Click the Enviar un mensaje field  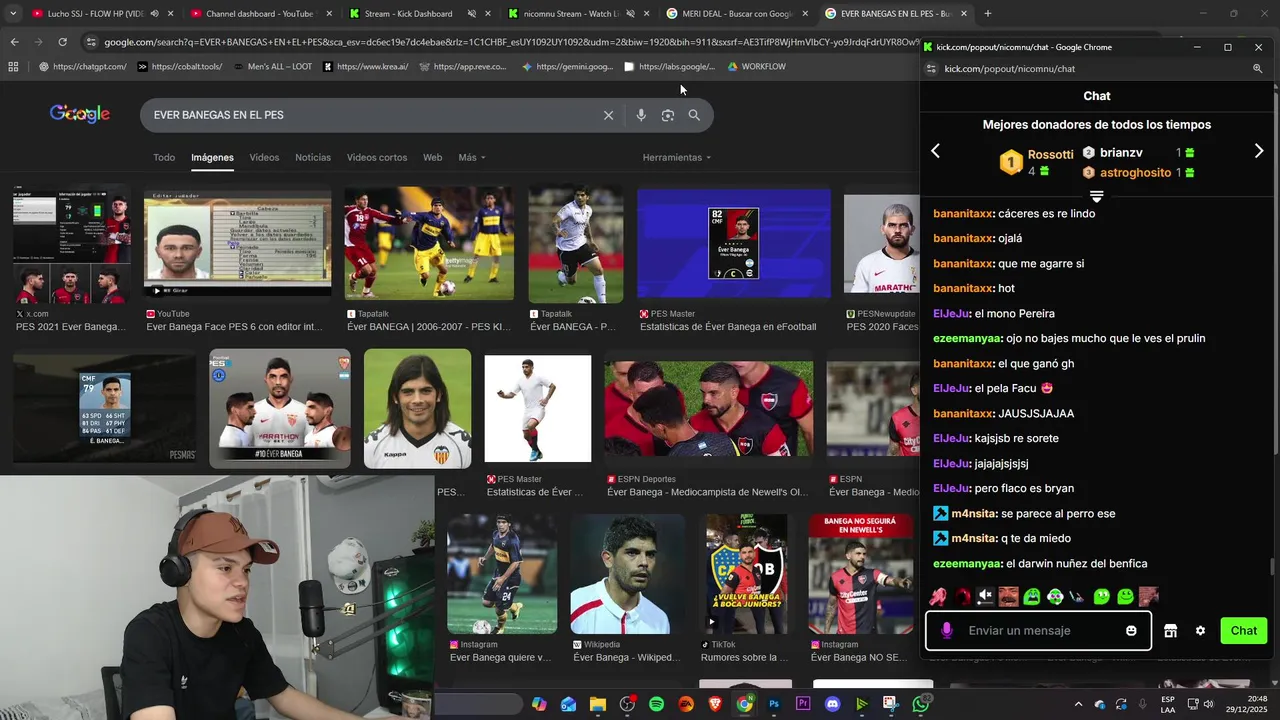(x=1040, y=631)
